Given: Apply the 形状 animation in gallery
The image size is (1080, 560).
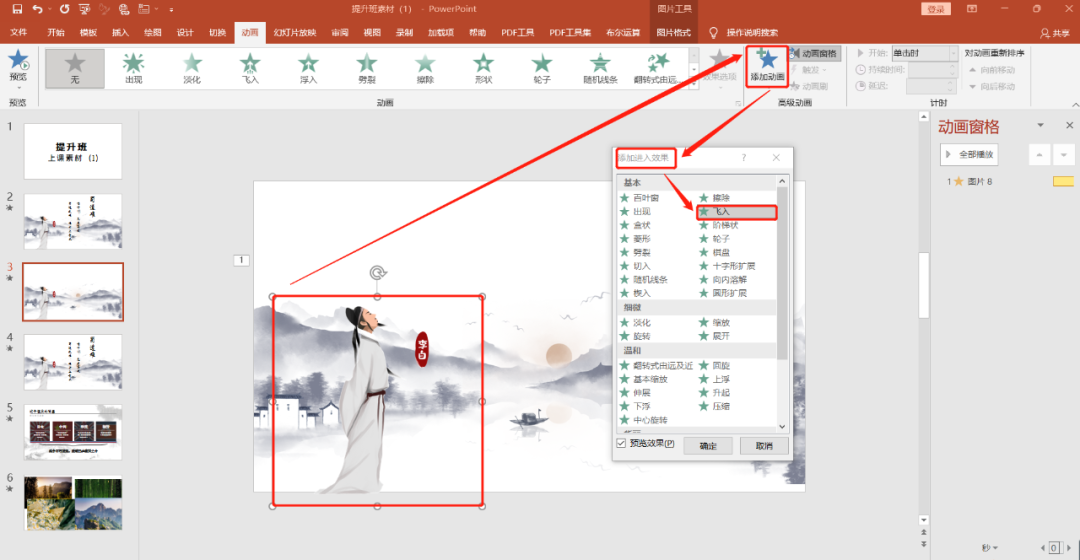Looking at the screenshot, I should click(484, 68).
